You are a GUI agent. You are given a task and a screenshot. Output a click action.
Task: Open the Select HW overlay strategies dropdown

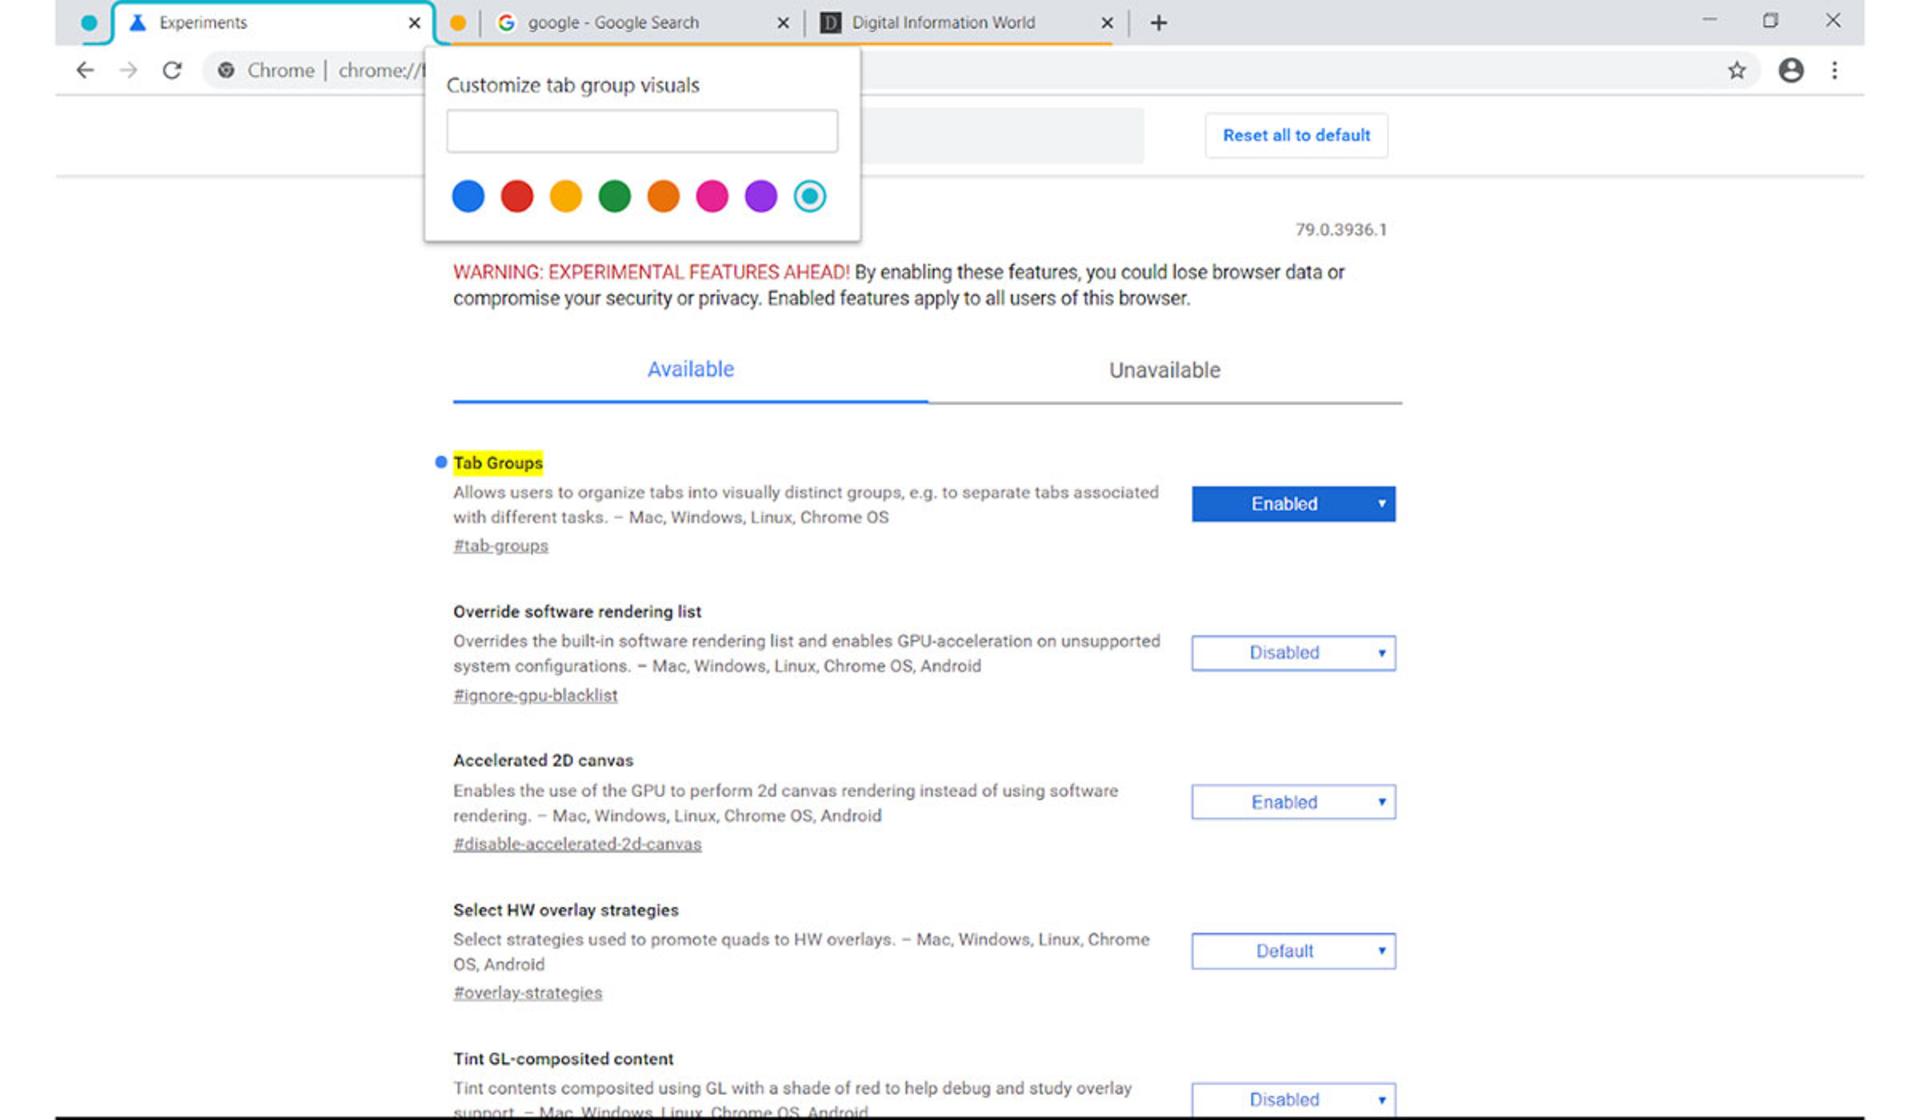1293,951
